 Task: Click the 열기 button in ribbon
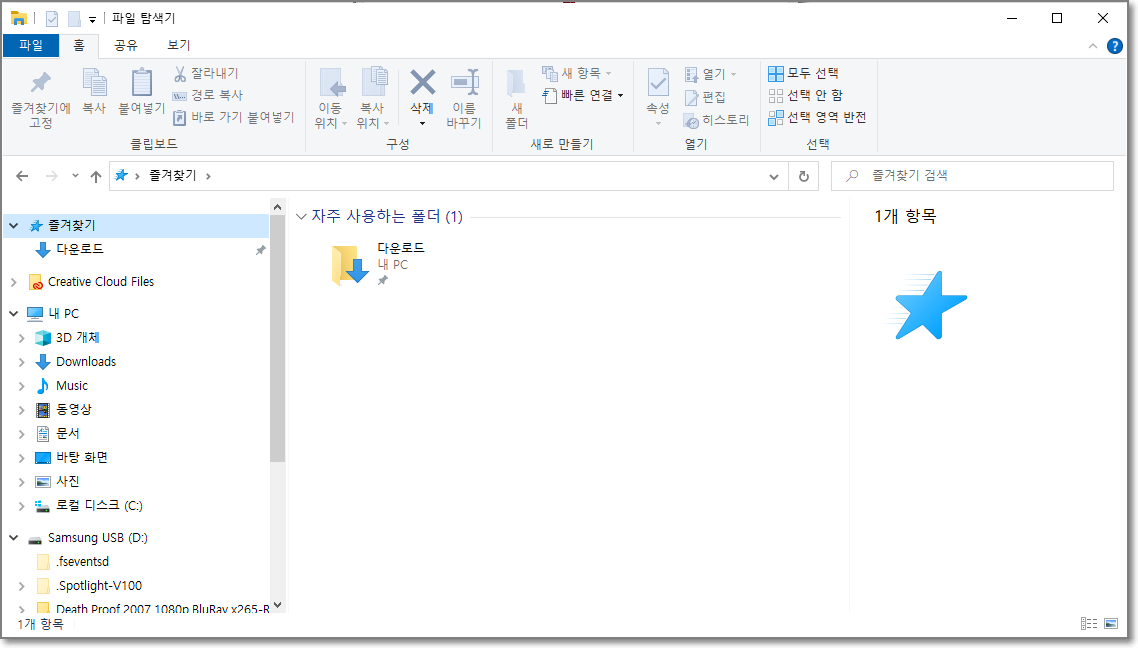[711, 74]
